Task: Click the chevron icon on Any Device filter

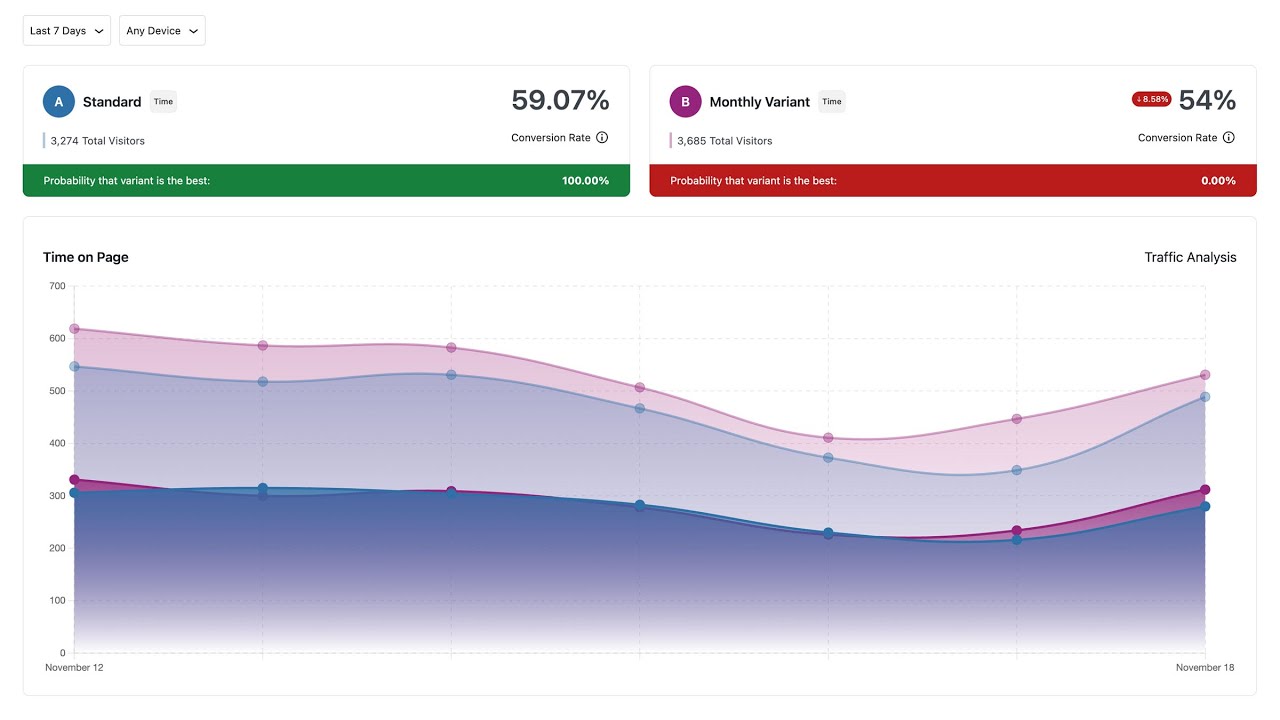Action: [193, 31]
